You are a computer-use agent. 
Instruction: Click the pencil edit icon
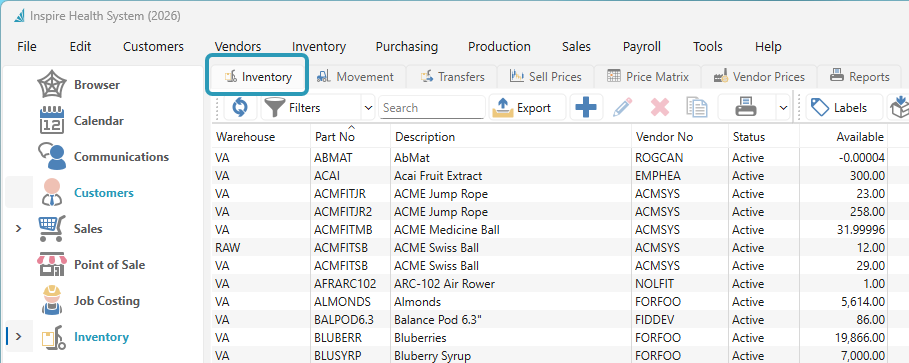point(623,107)
